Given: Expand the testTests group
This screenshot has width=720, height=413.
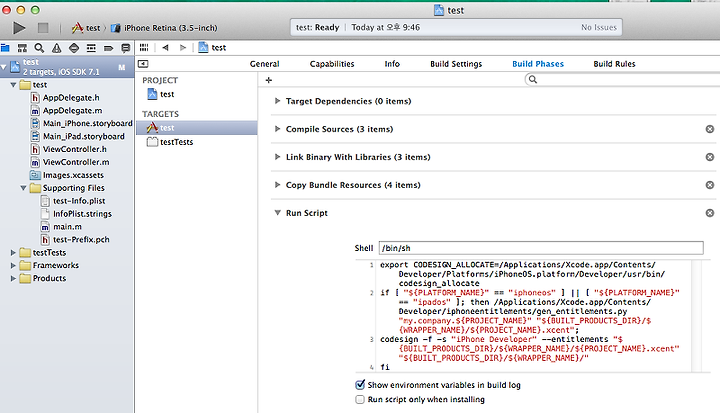Looking at the screenshot, I should pyautogui.click(x=13, y=253).
